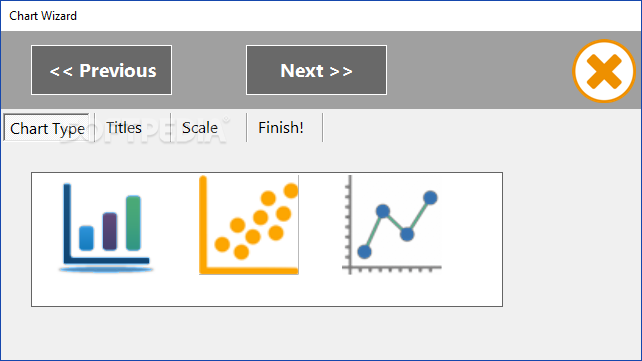Select the bar chart type icon
This screenshot has width=642, height=361.
point(106,228)
